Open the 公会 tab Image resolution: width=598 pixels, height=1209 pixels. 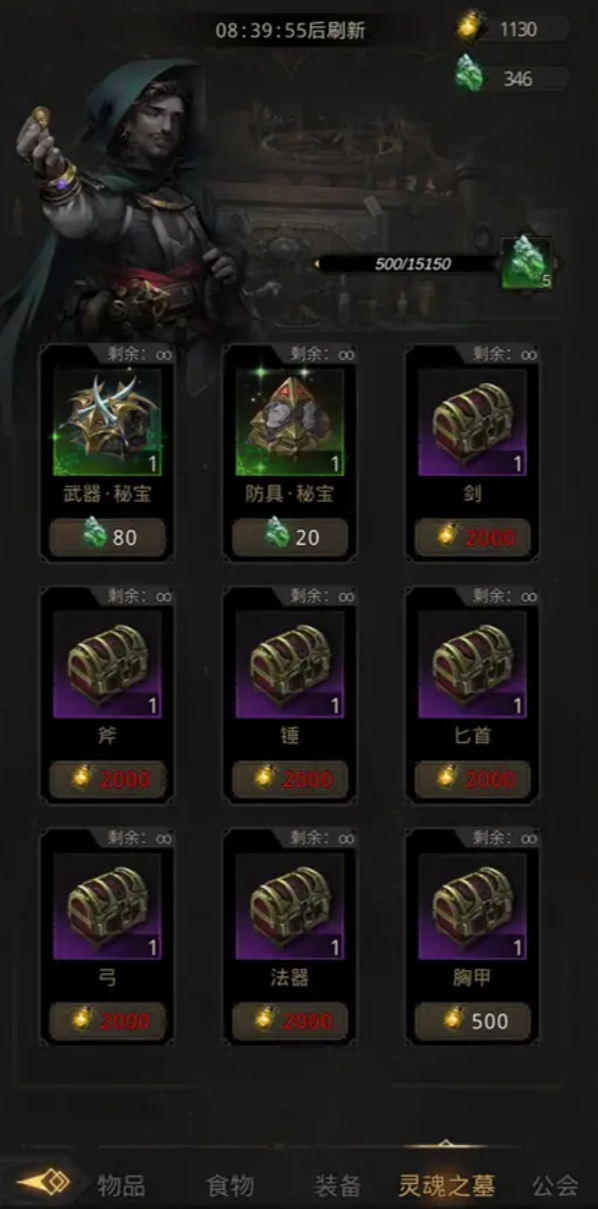click(555, 1186)
